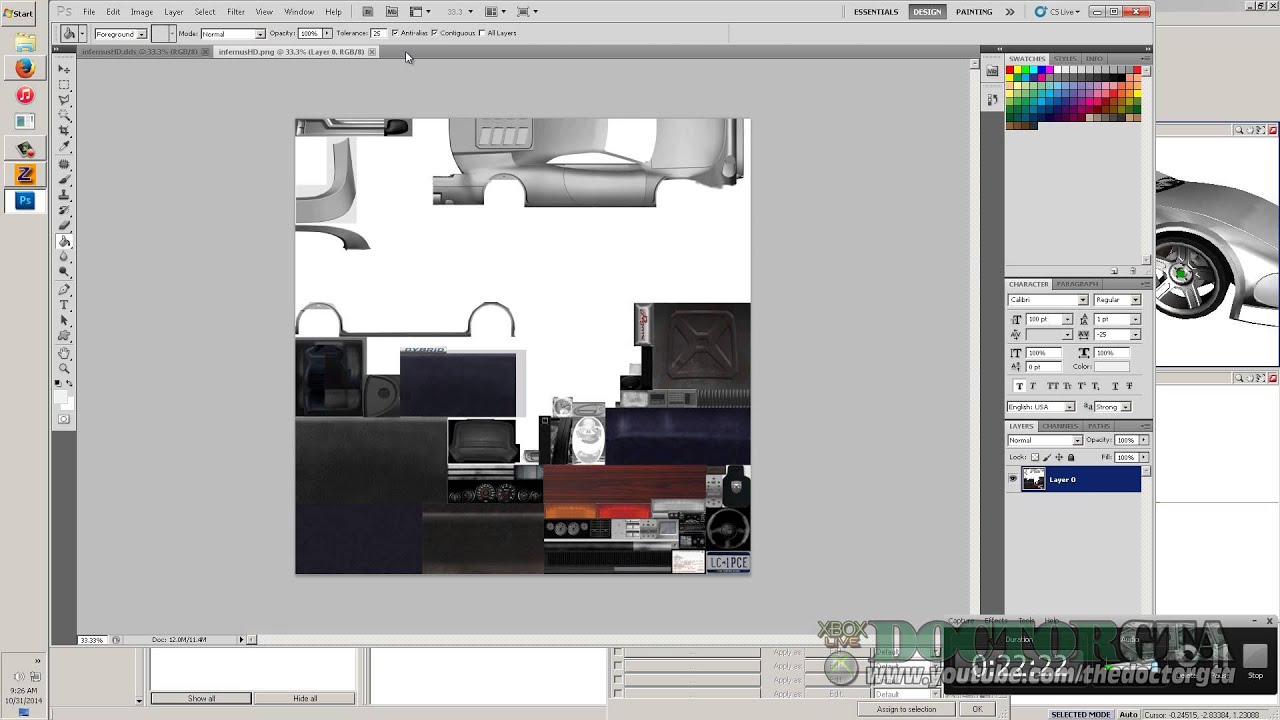Select the Rectangular Marquee tool
The width and height of the screenshot is (1280, 720).
(64, 84)
